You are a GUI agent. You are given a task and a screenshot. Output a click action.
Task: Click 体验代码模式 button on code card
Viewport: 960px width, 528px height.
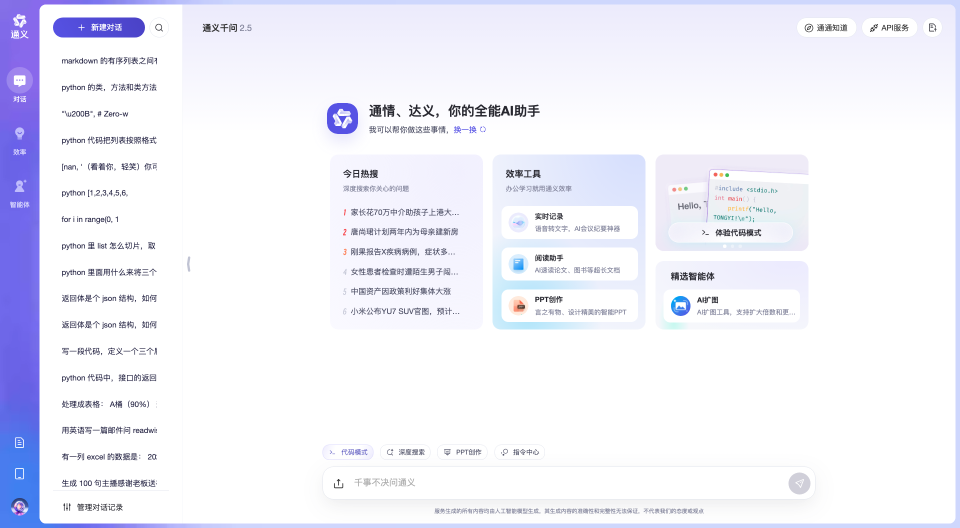click(x=730, y=233)
